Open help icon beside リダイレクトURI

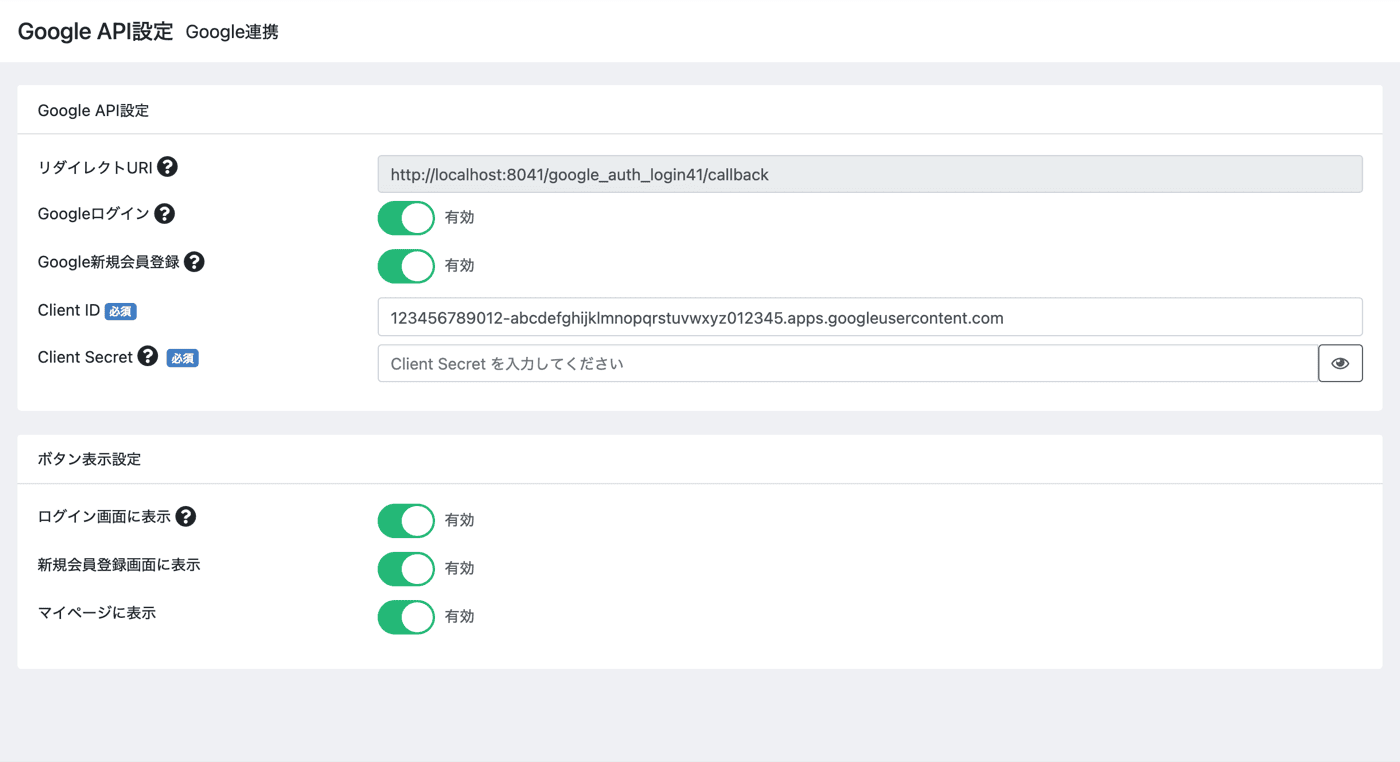pyautogui.click(x=168, y=167)
